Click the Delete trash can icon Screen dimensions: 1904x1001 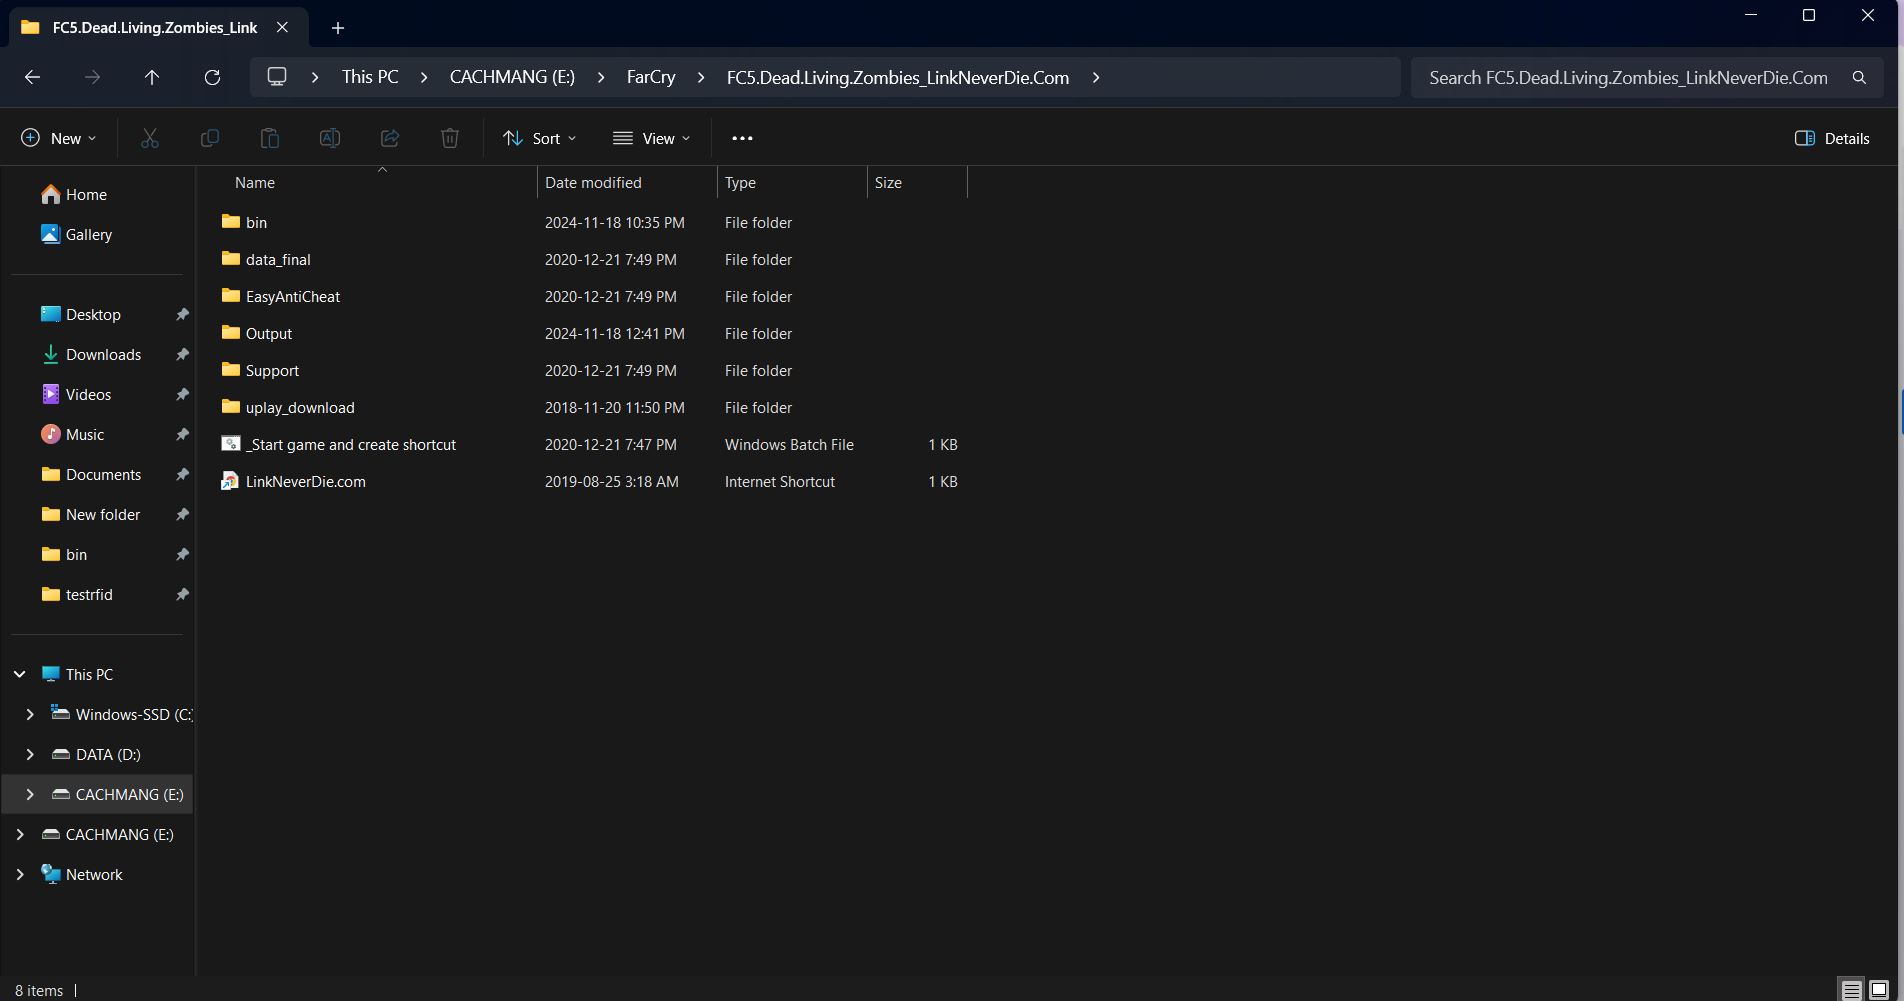pyautogui.click(x=450, y=138)
